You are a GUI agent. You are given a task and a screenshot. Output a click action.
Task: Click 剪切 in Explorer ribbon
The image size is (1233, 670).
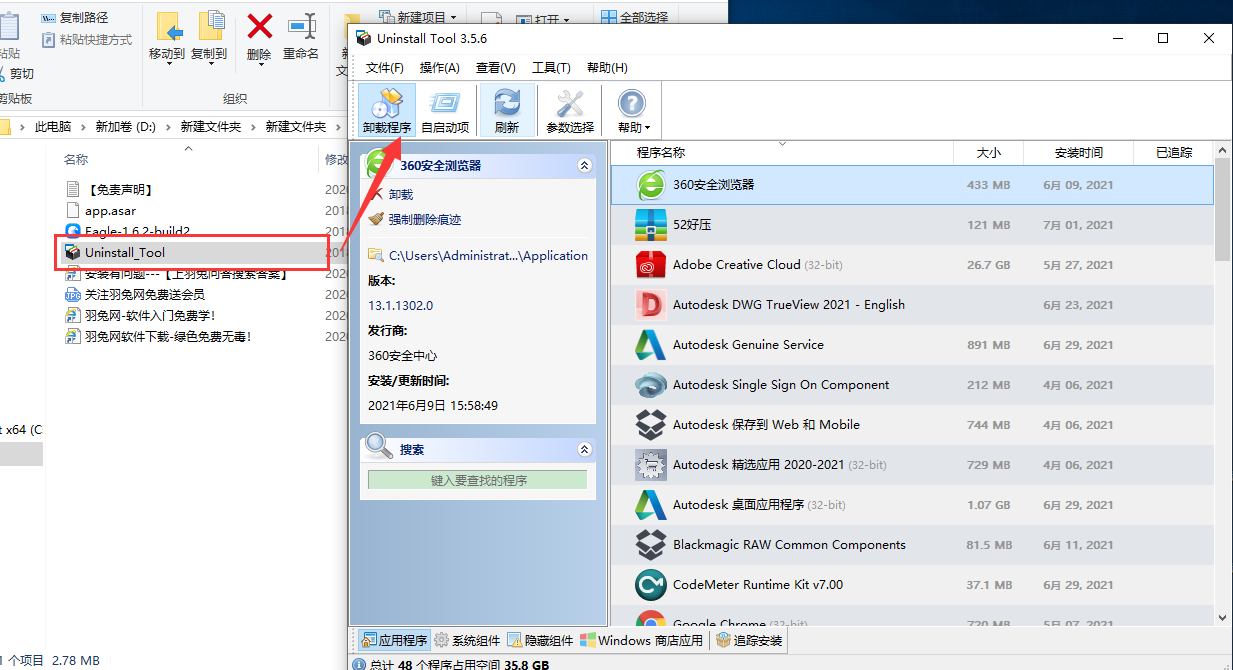pyautogui.click(x=18, y=74)
